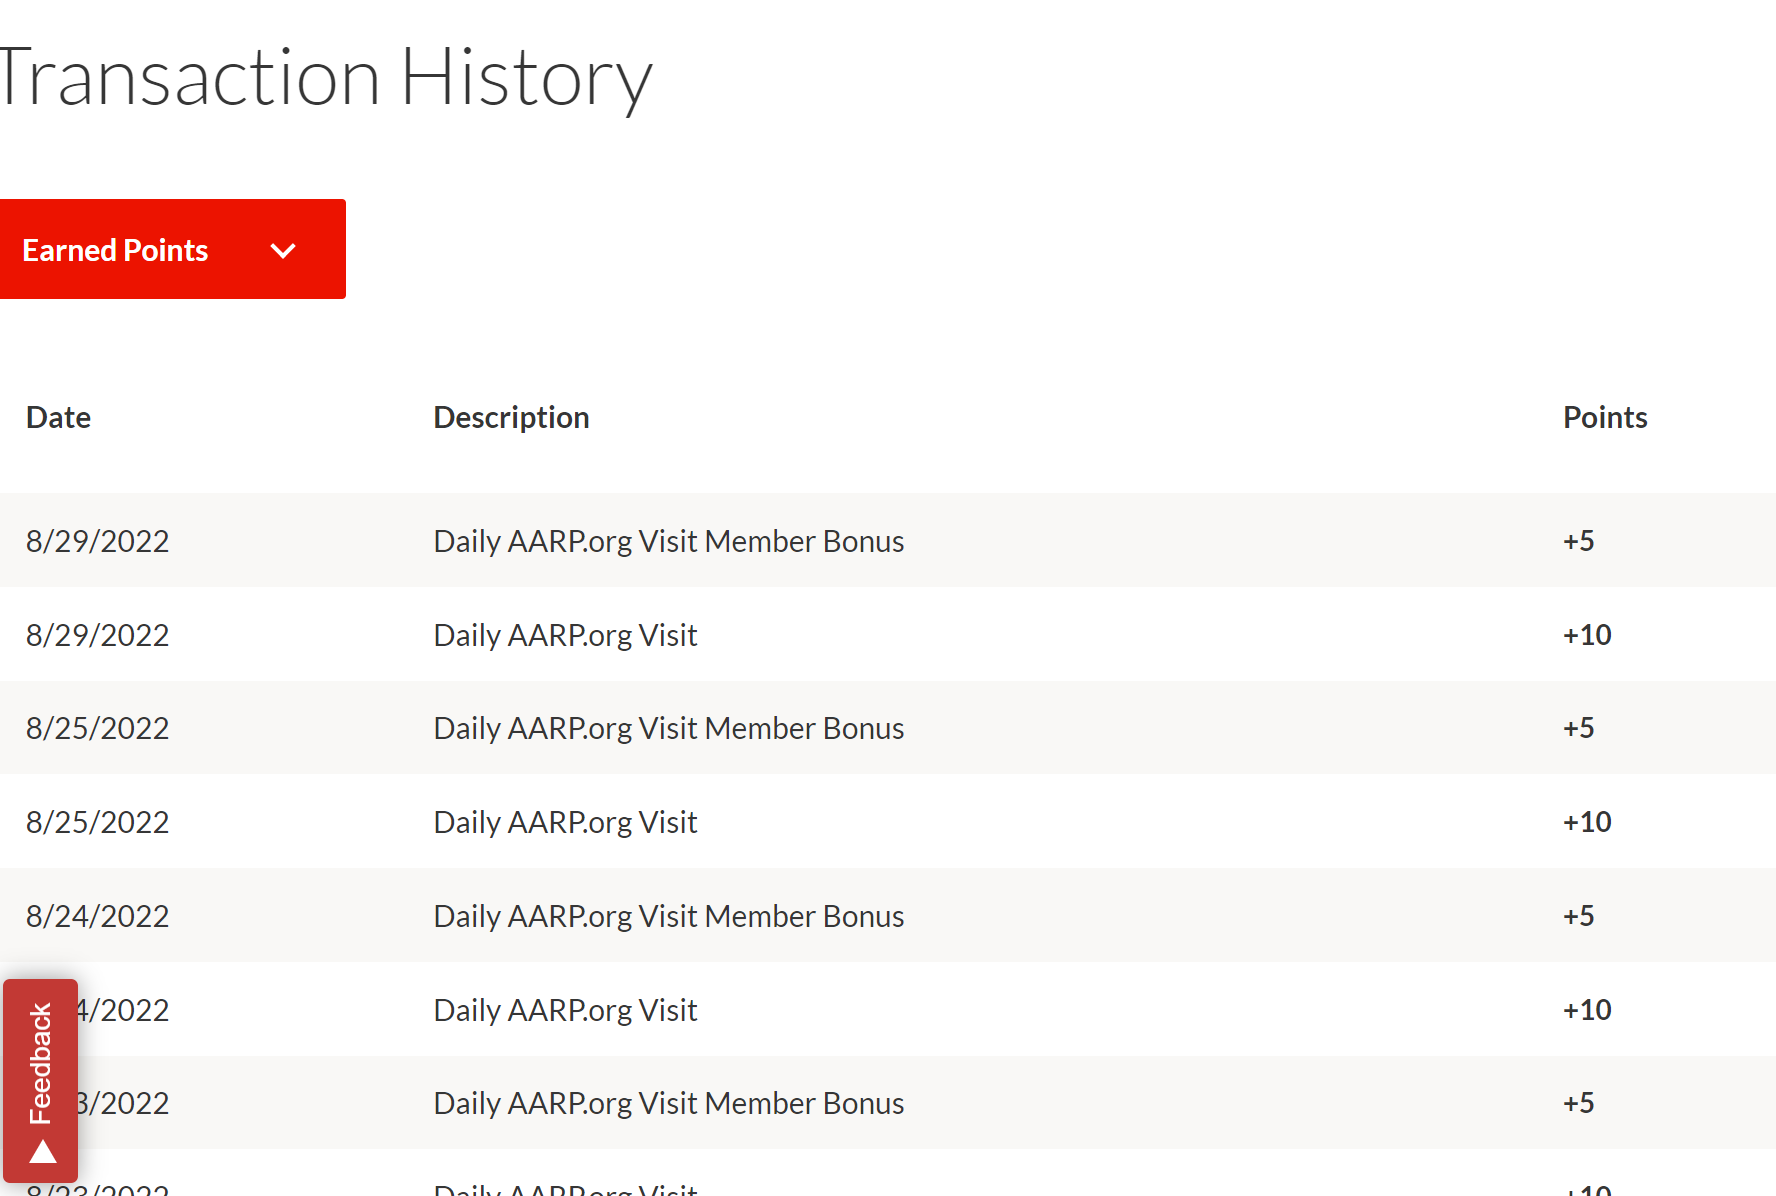Click the Transaction History page heading

[x=325, y=77]
